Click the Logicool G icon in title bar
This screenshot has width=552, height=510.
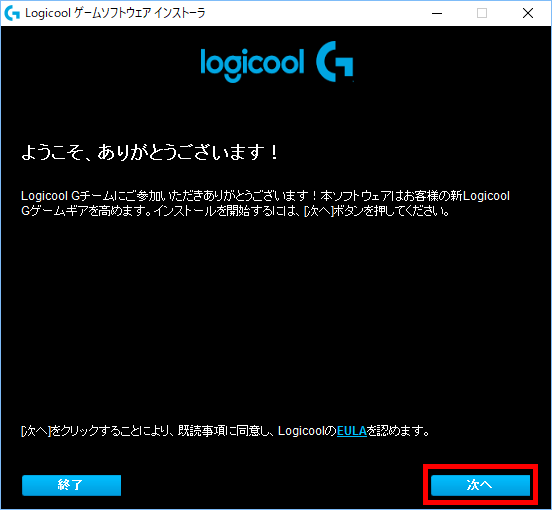[12, 13]
